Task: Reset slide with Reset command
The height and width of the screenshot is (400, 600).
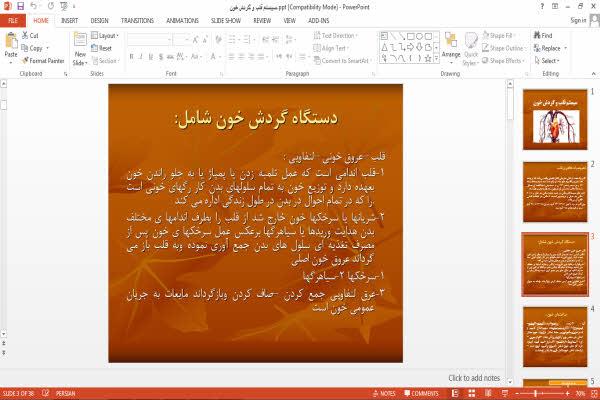Action: tap(101, 48)
